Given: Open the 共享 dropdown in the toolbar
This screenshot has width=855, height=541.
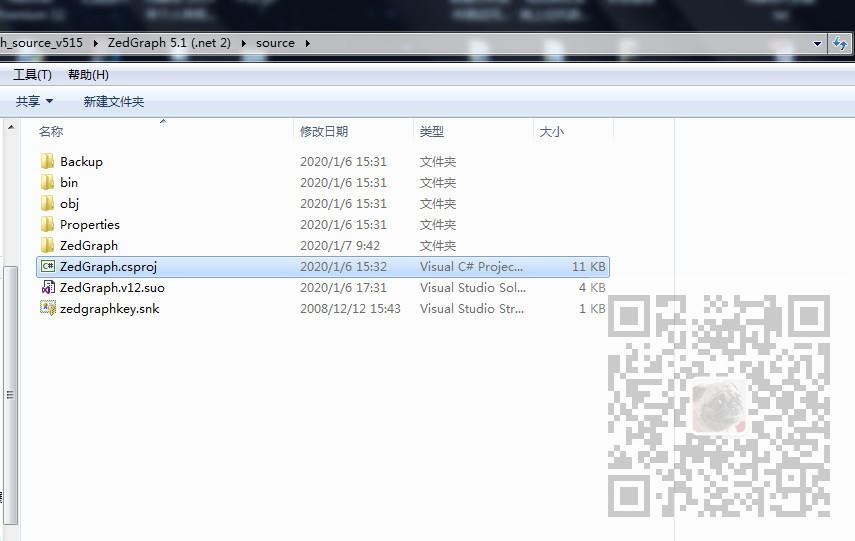Looking at the screenshot, I should tap(34, 101).
